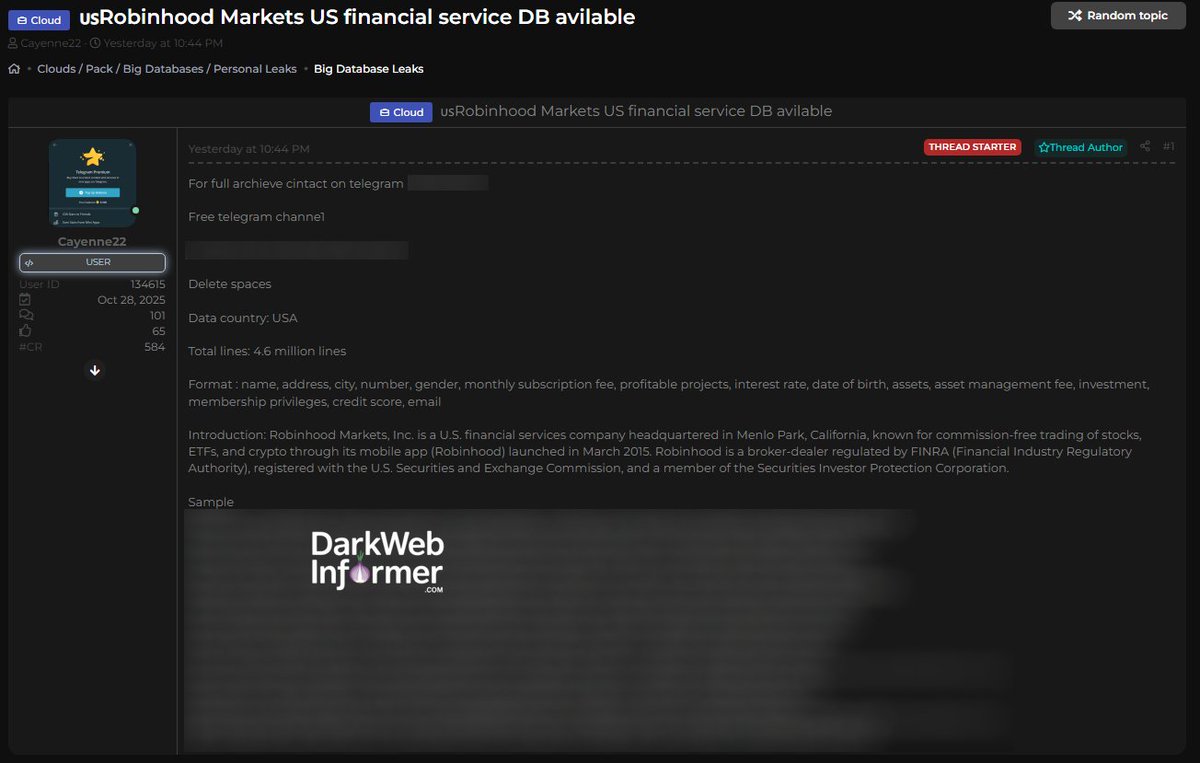Click the 'Sample' label

211,502
